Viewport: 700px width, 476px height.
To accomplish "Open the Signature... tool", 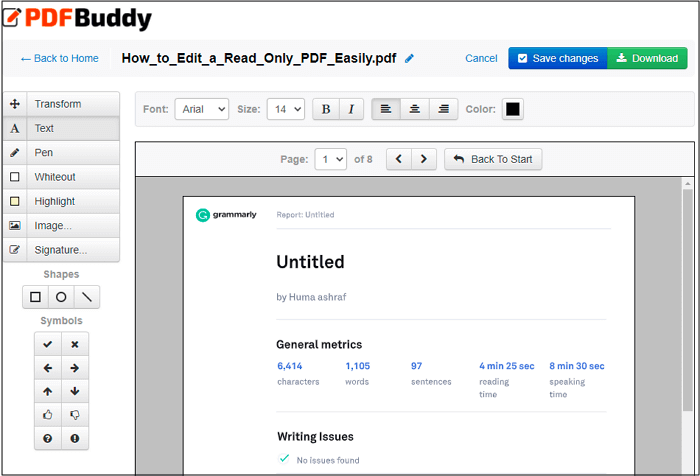I will 62,250.
